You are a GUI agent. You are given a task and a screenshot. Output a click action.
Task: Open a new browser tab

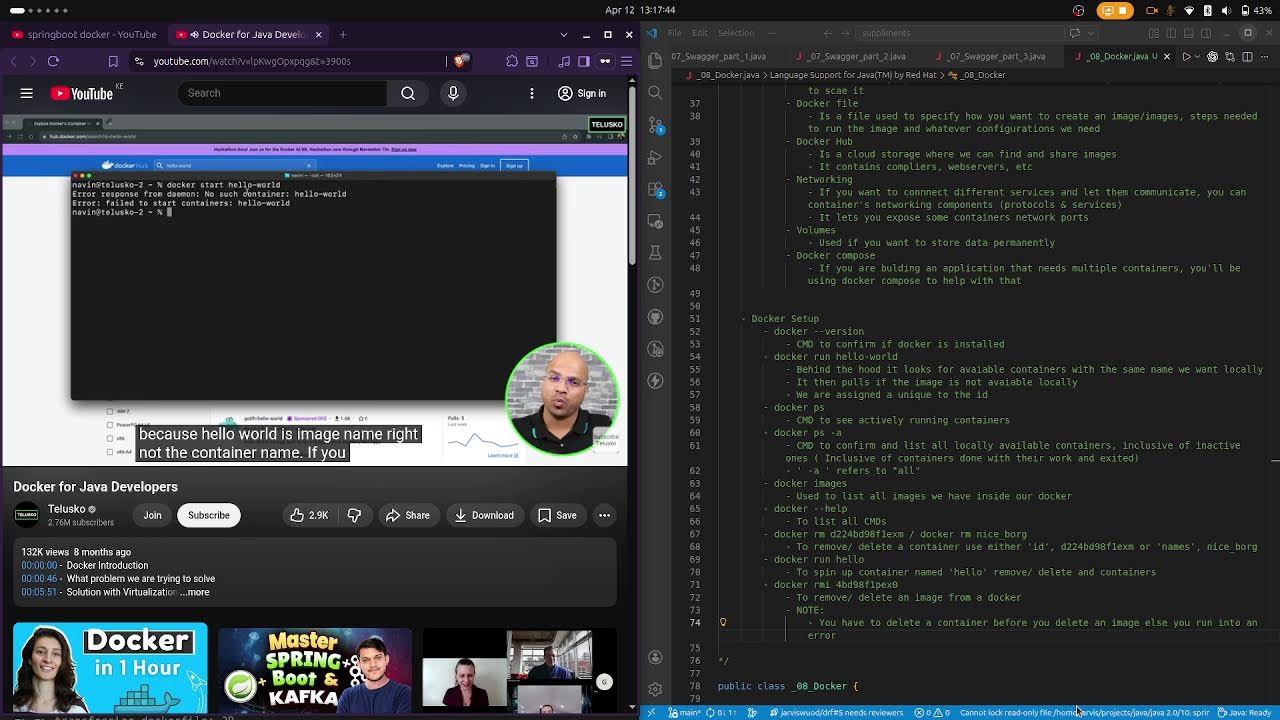click(x=343, y=34)
